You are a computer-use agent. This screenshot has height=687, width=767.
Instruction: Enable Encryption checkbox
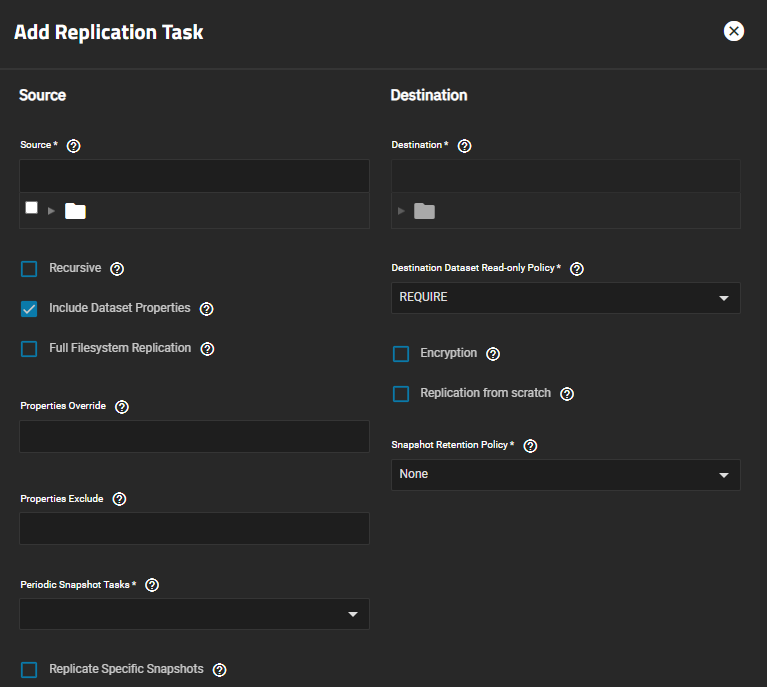point(401,354)
